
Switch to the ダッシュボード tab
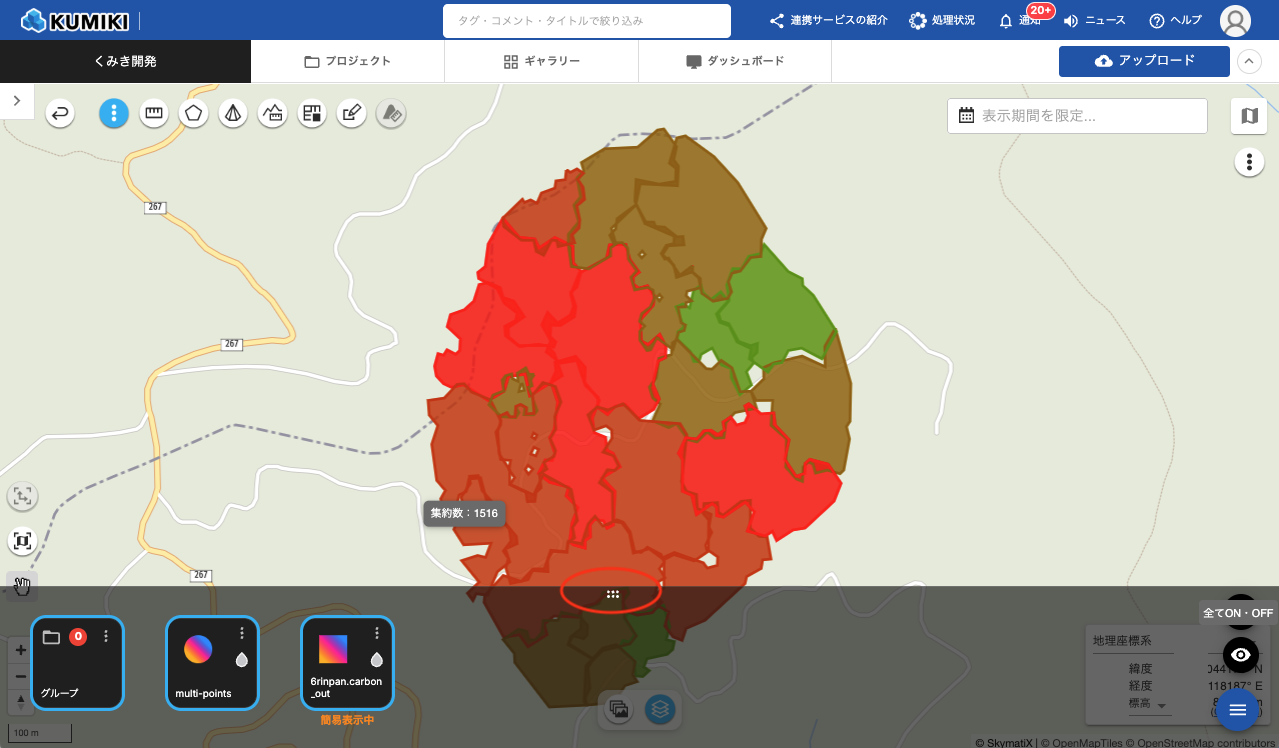[734, 61]
